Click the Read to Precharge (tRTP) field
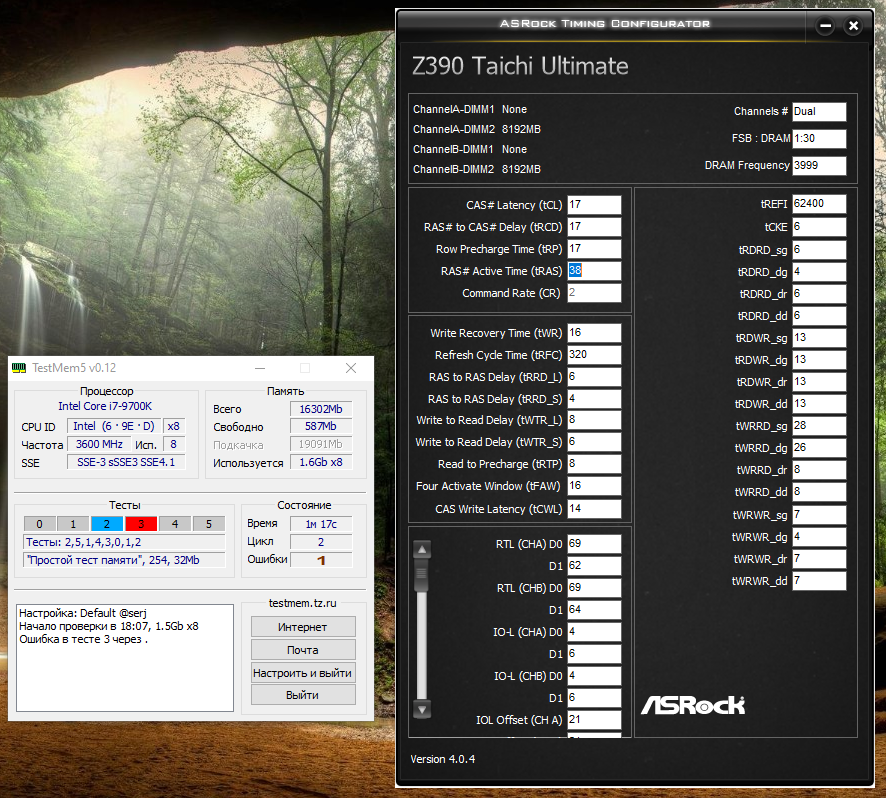The image size is (886, 798). coord(594,464)
